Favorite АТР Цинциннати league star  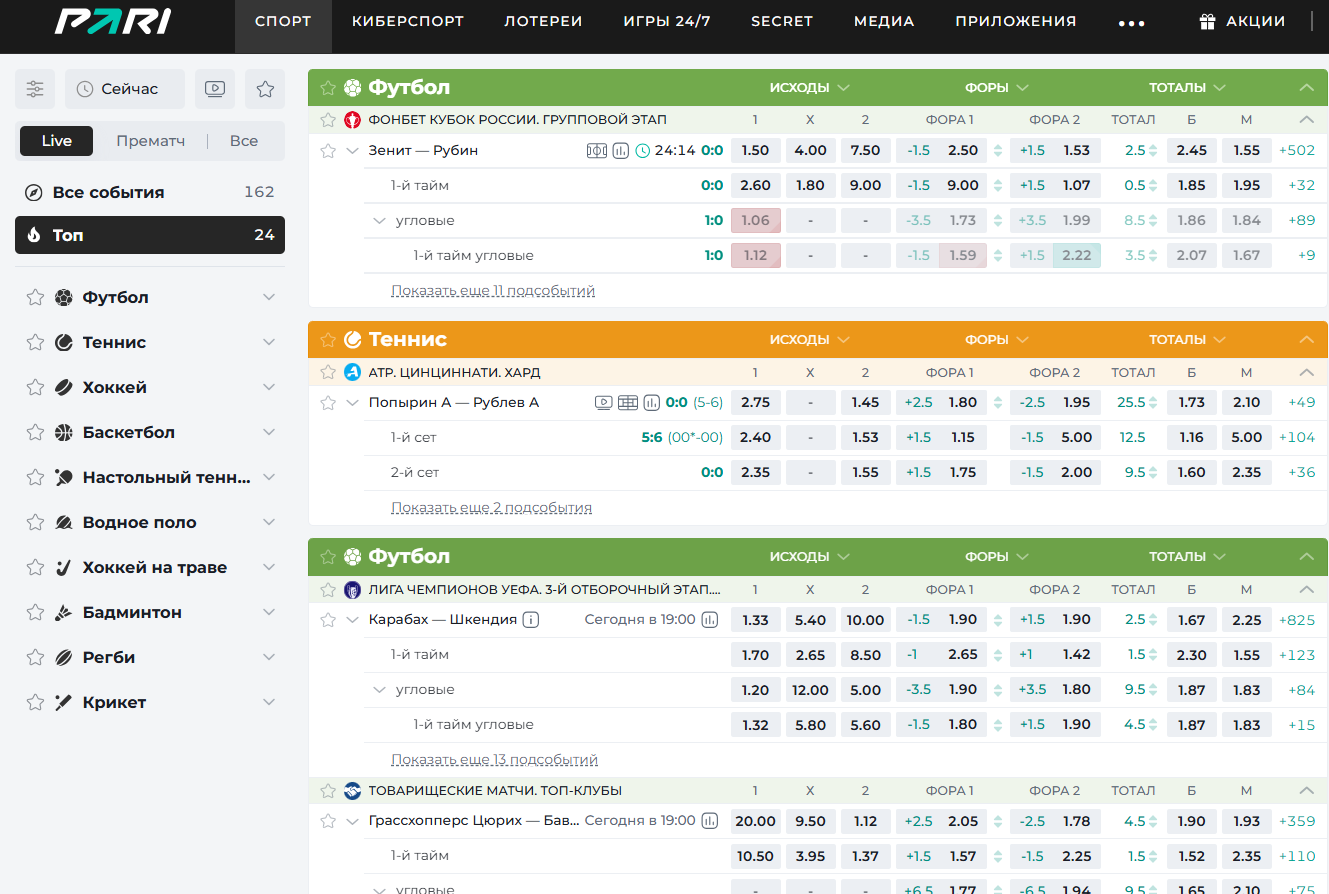[x=327, y=373]
